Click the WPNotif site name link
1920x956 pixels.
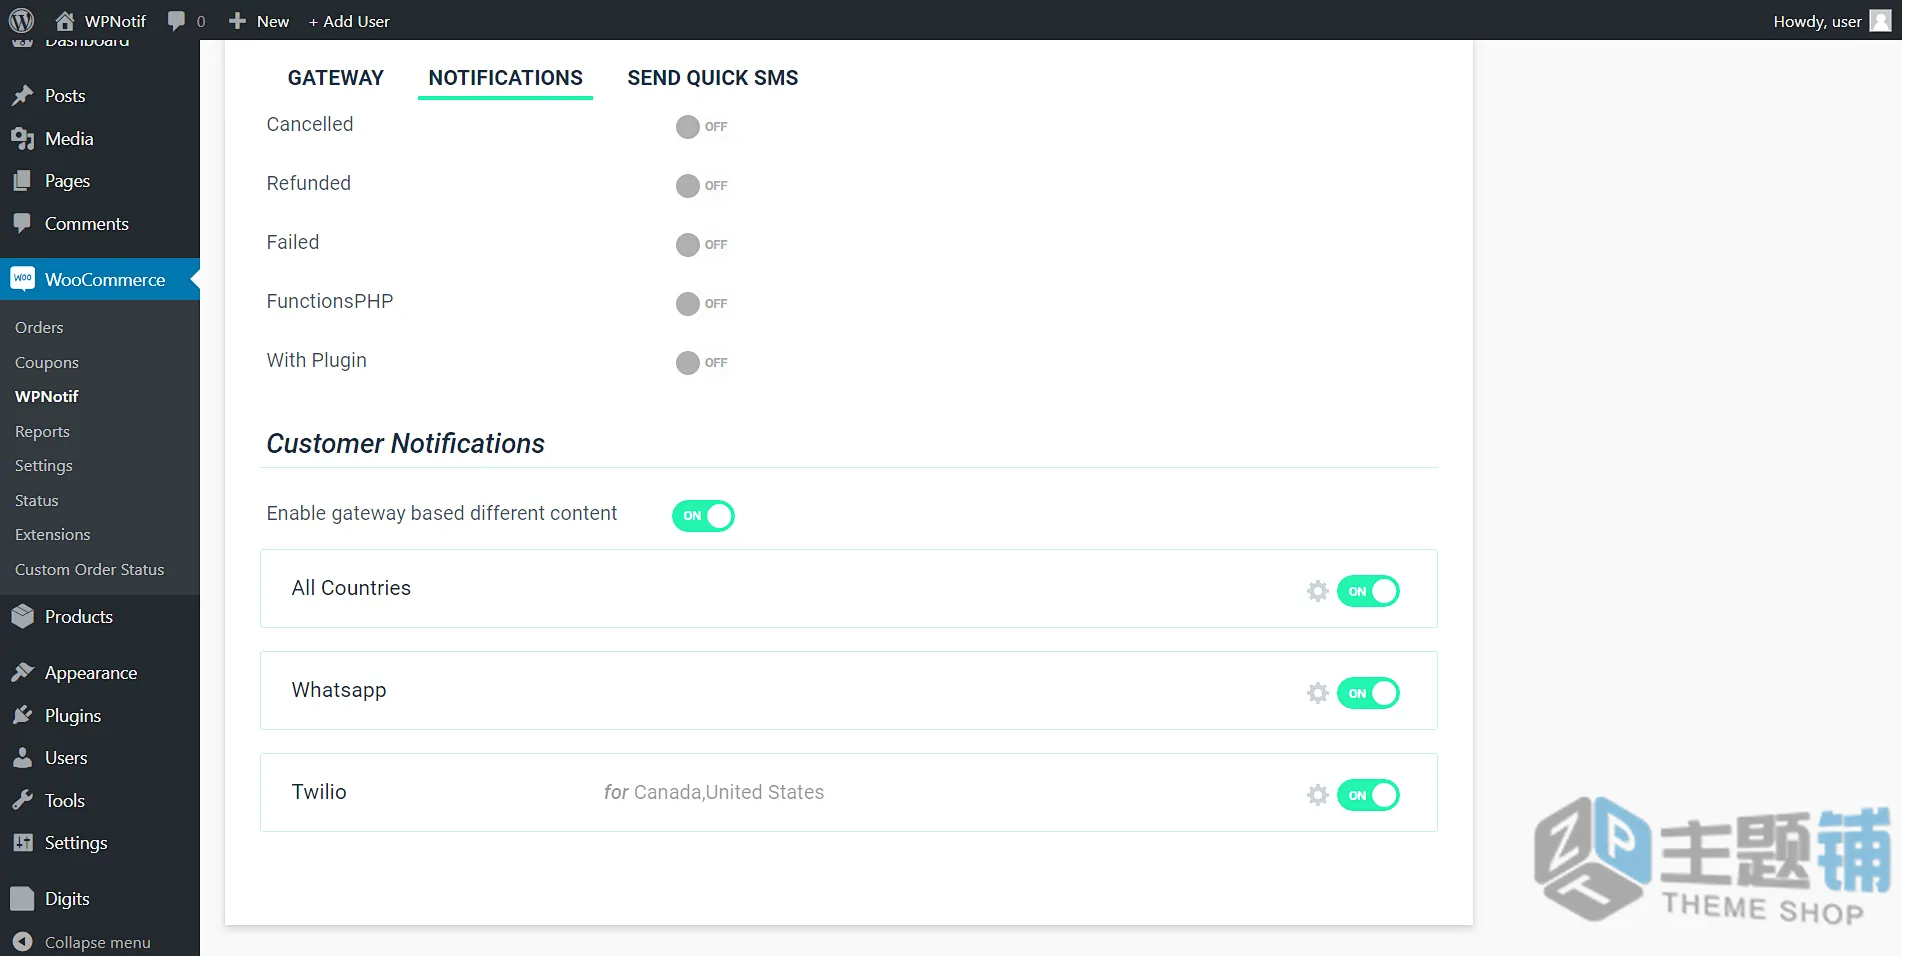[115, 21]
